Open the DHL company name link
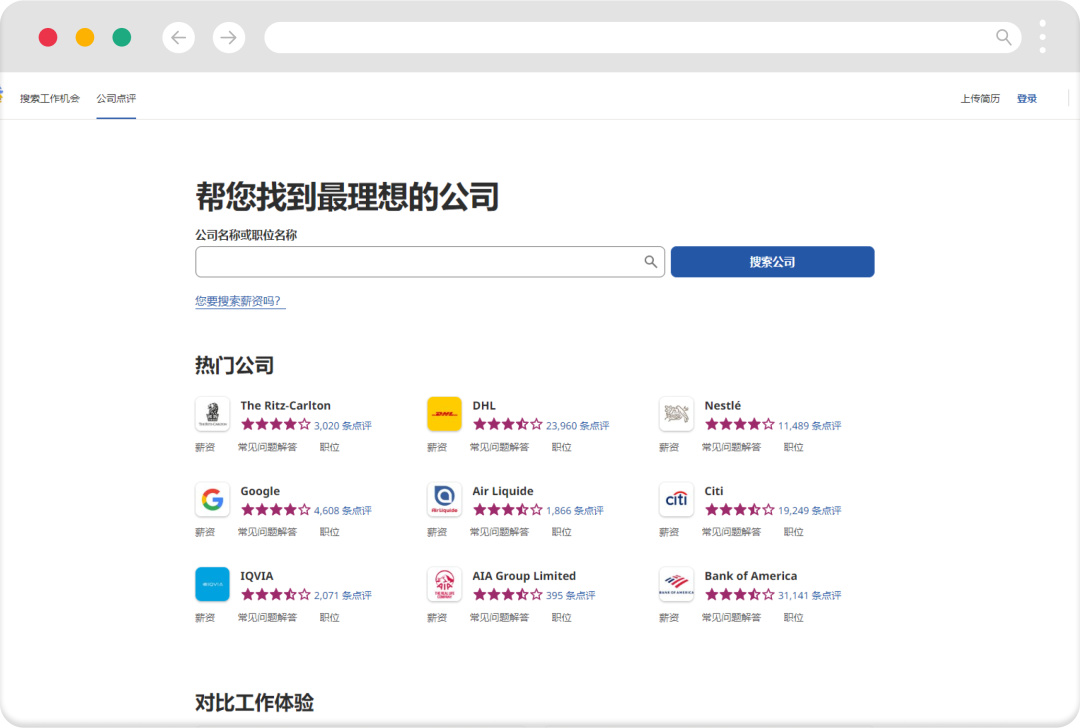Image resolution: width=1080 pixels, height=728 pixels. point(484,406)
